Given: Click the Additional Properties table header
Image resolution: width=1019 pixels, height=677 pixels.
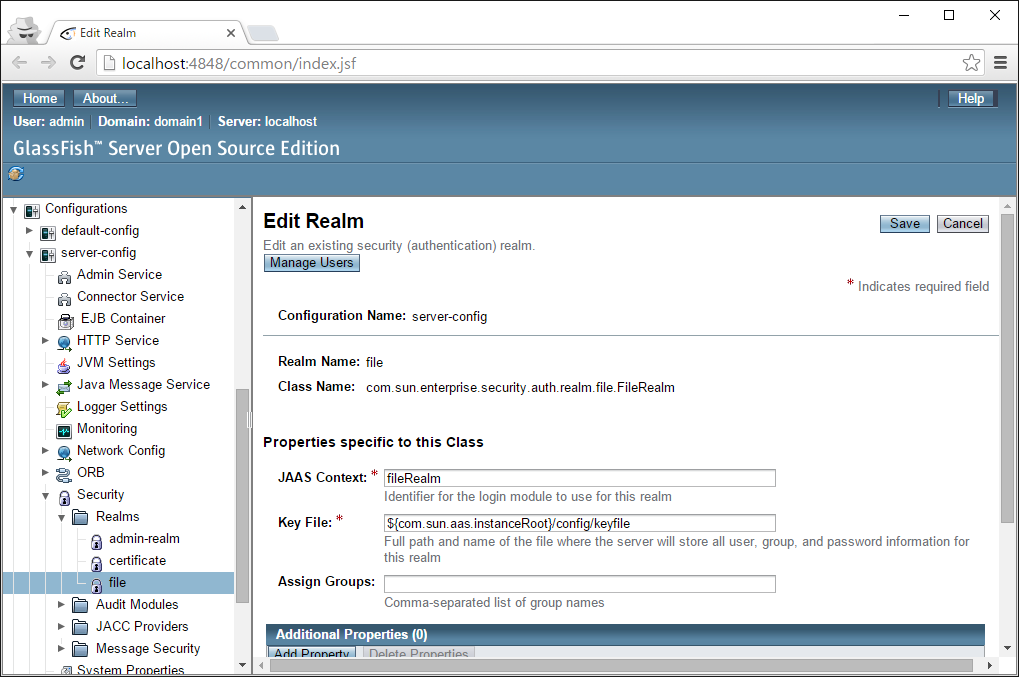Looking at the screenshot, I should pos(625,634).
